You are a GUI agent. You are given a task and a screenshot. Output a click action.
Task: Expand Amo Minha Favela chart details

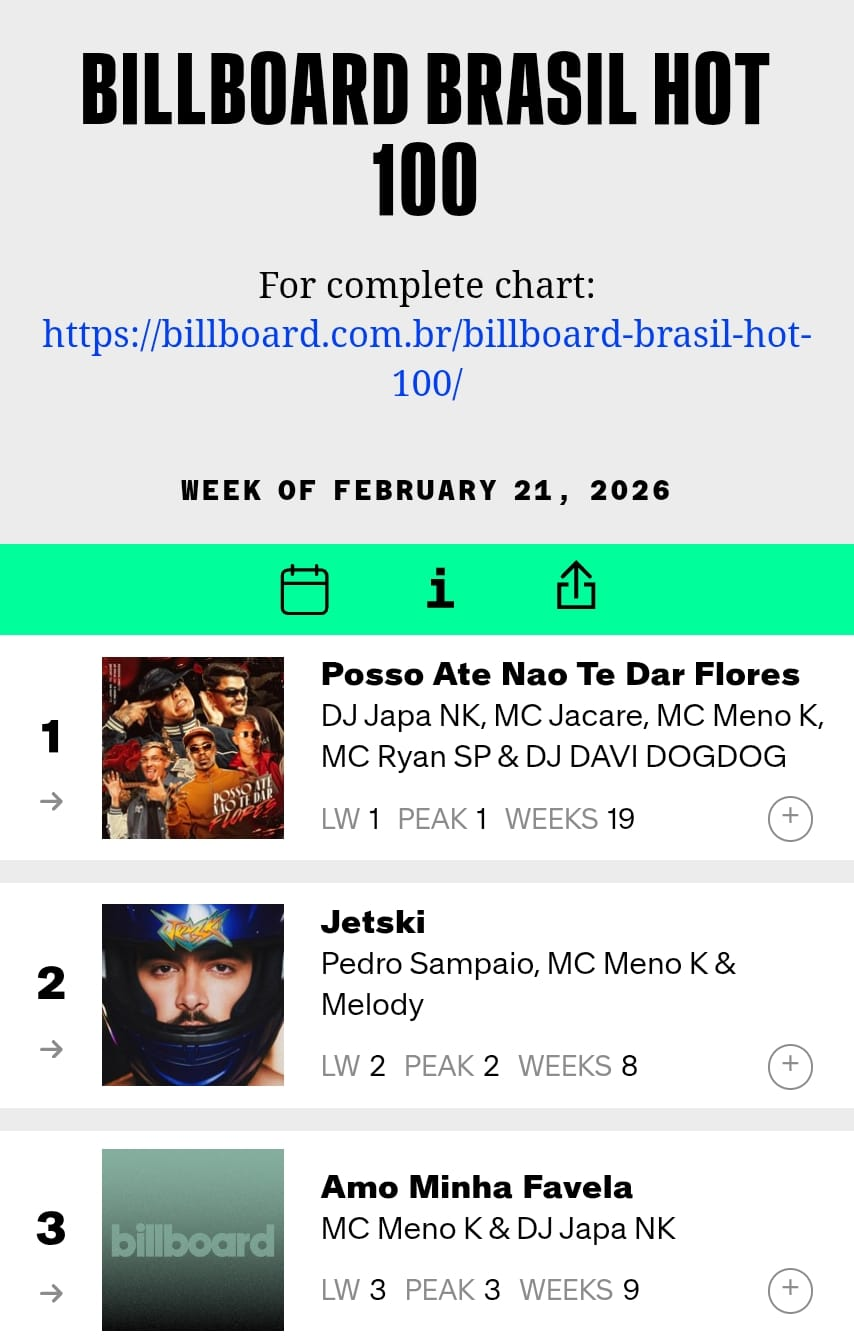(790, 1290)
